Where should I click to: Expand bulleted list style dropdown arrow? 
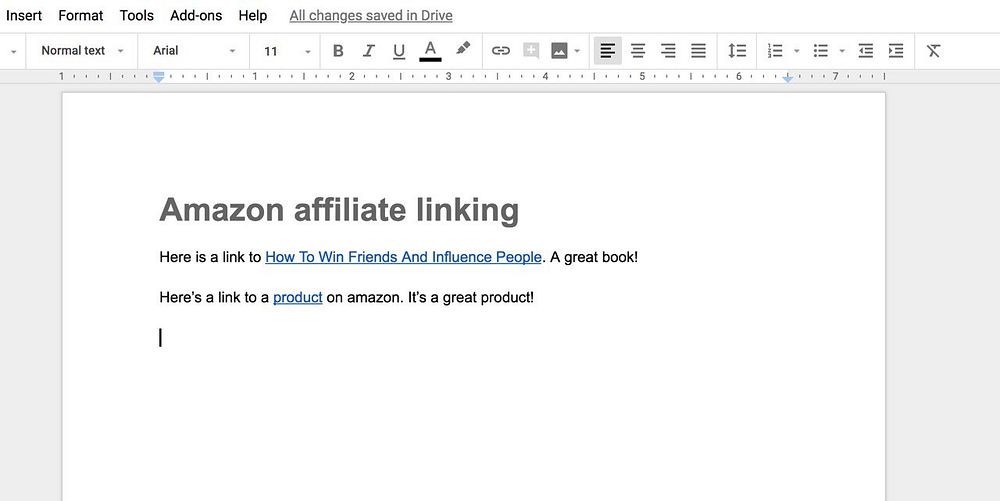point(842,51)
